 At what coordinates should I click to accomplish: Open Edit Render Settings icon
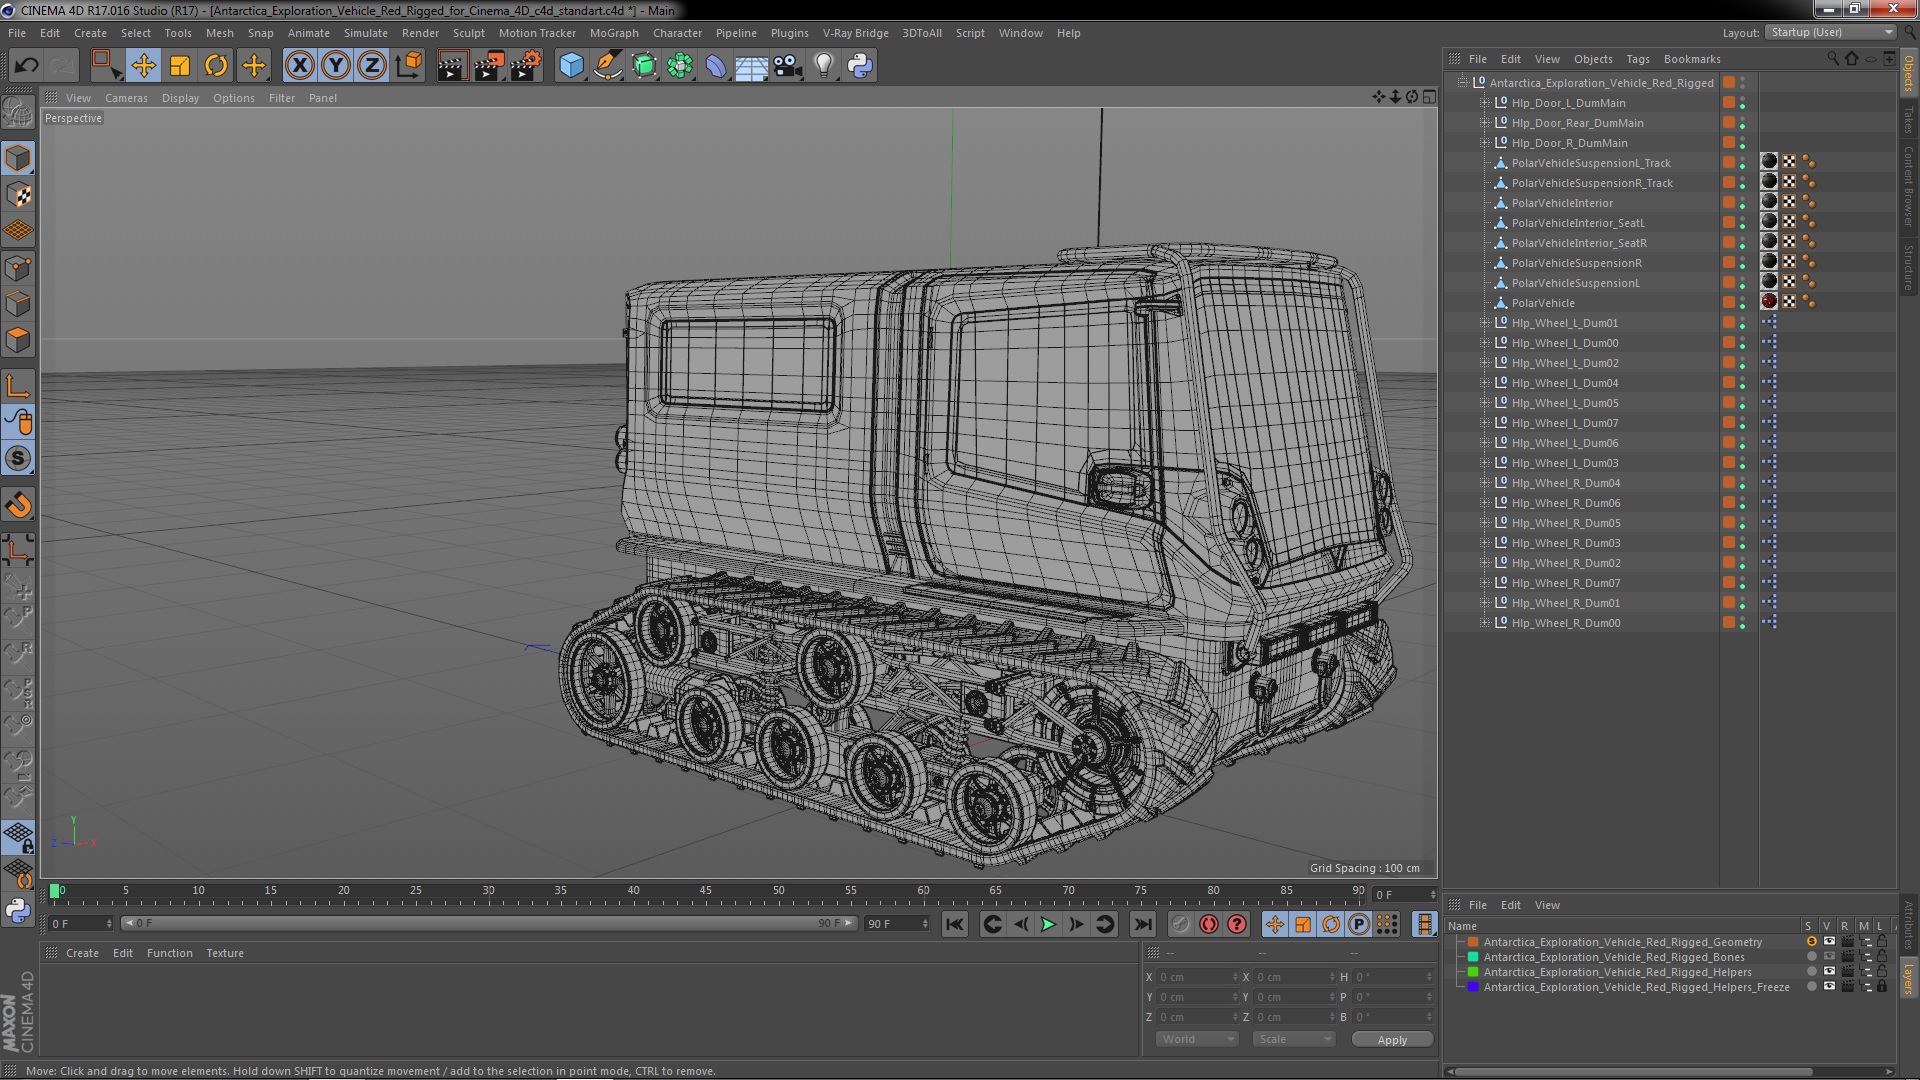pos(526,66)
